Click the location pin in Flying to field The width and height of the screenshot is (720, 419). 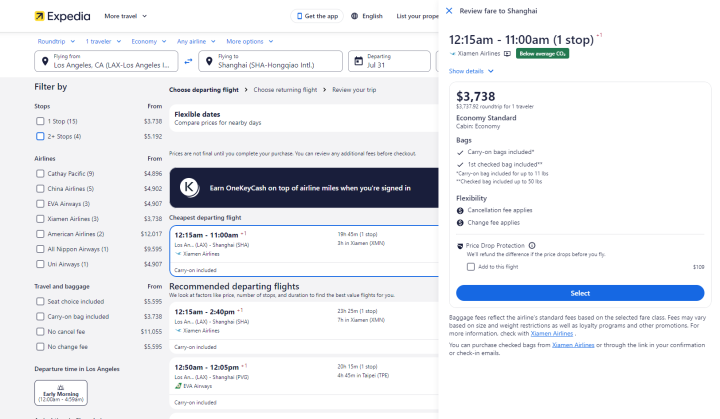point(209,61)
